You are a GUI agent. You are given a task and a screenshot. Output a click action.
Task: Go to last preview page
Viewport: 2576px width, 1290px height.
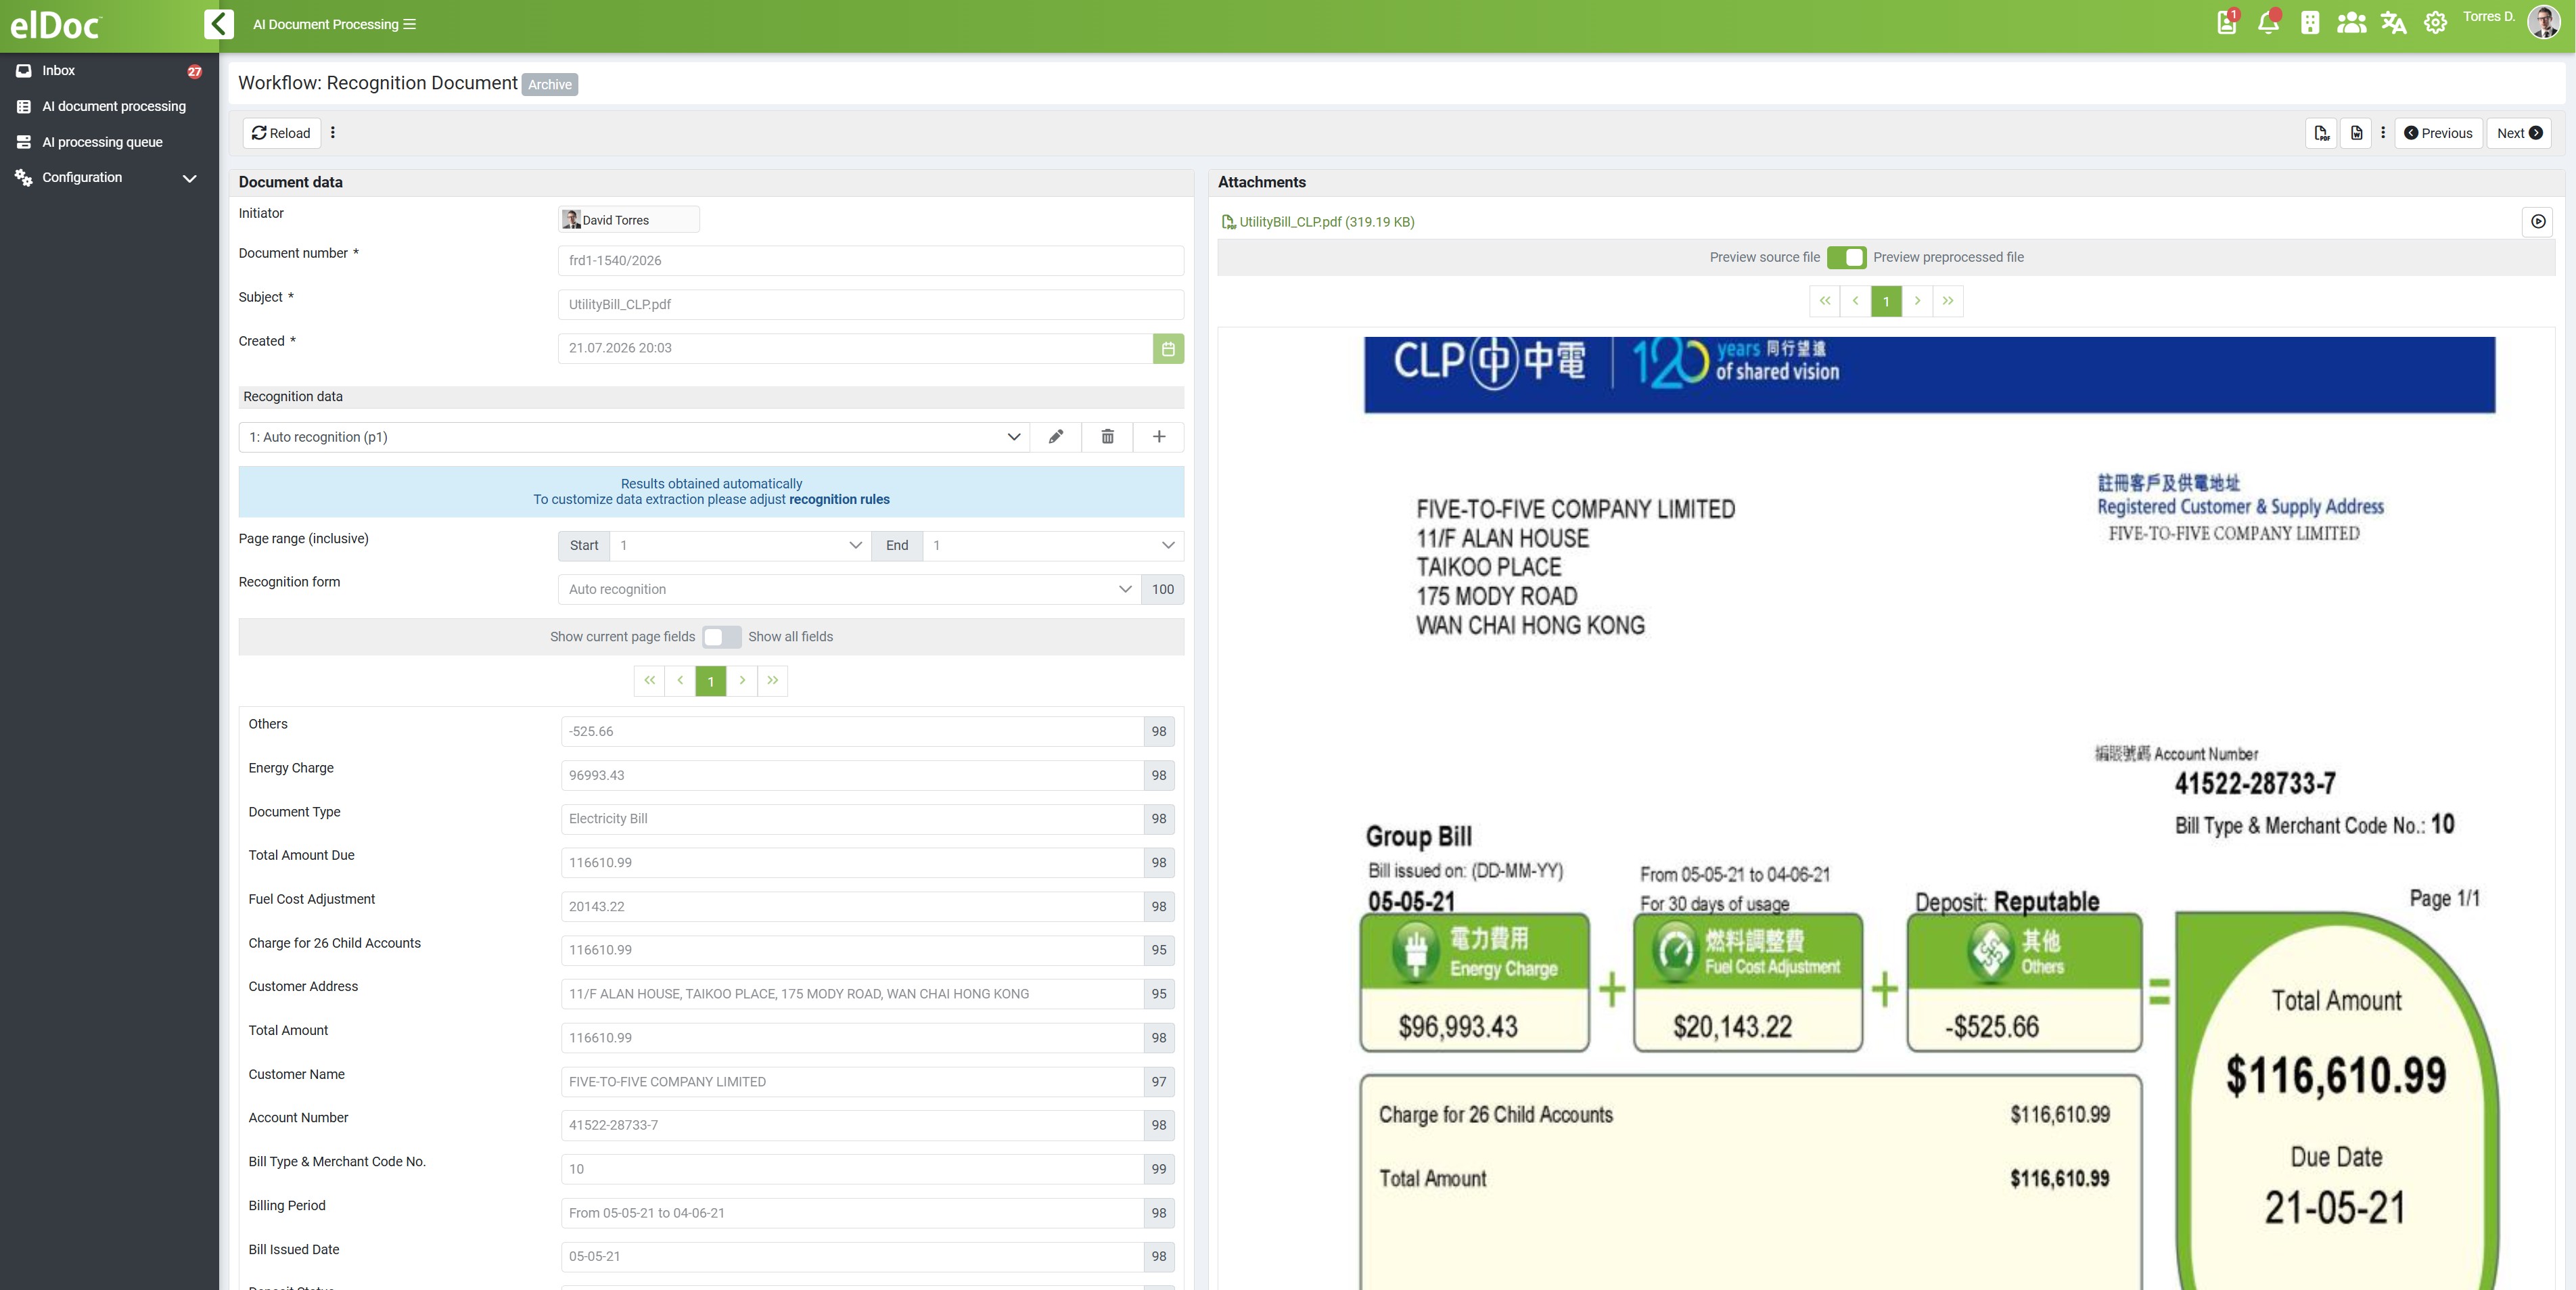1948,301
